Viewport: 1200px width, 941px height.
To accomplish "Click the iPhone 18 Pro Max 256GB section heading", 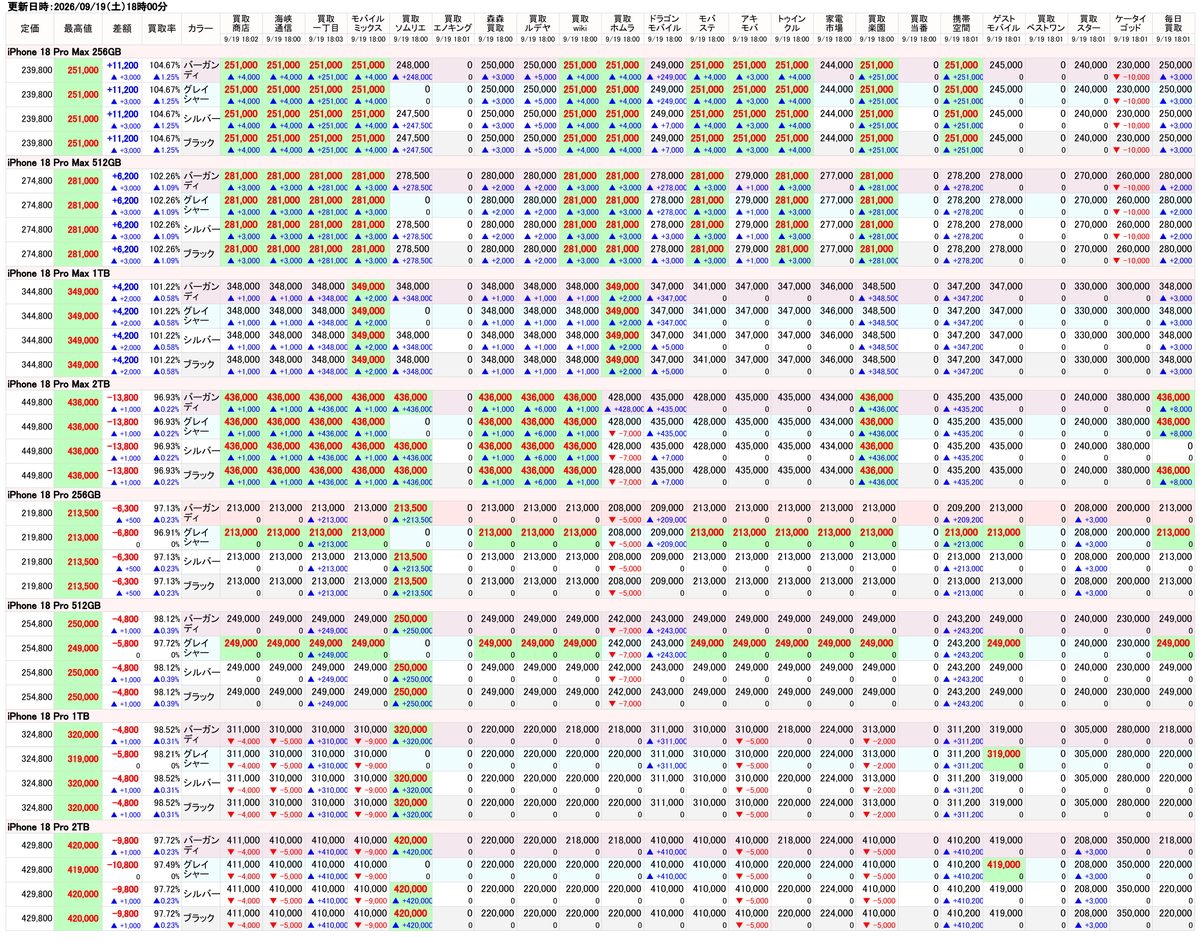I will tap(64, 52).
